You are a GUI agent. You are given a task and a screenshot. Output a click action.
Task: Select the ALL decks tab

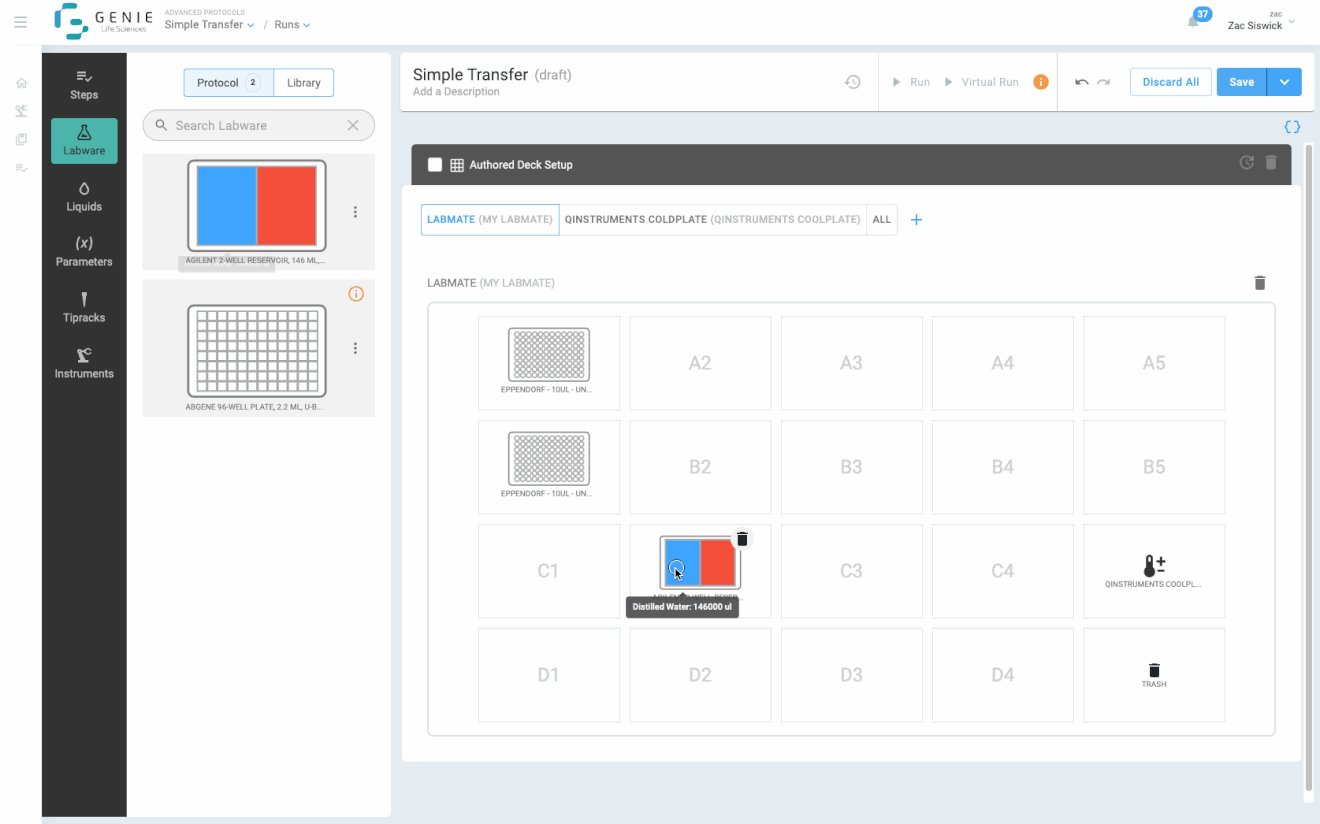881,220
